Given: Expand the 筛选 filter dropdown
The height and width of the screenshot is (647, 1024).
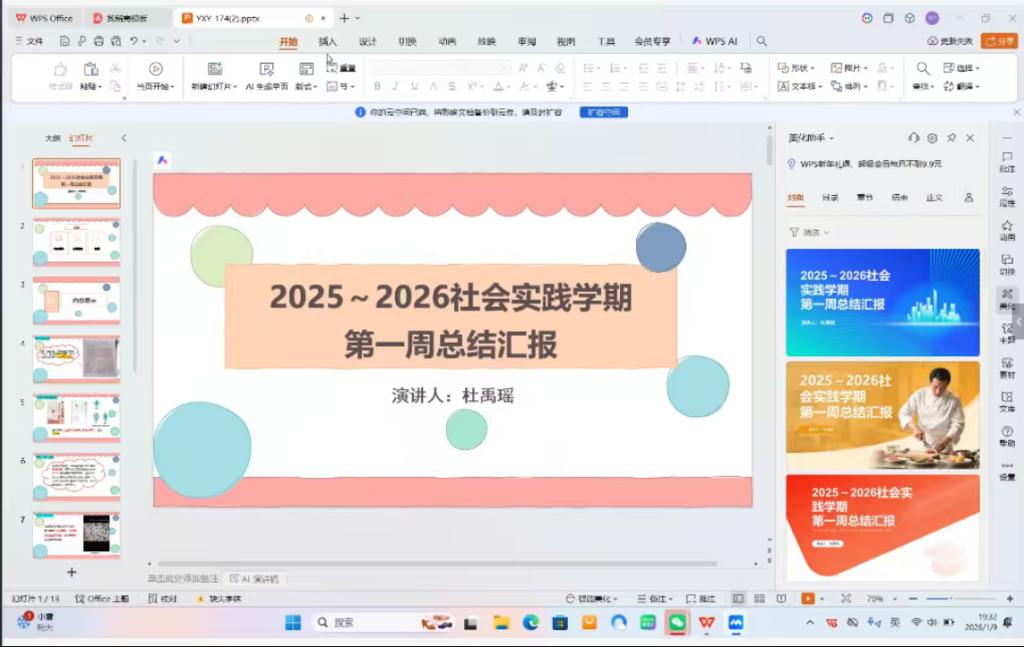Looking at the screenshot, I should (x=810, y=232).
